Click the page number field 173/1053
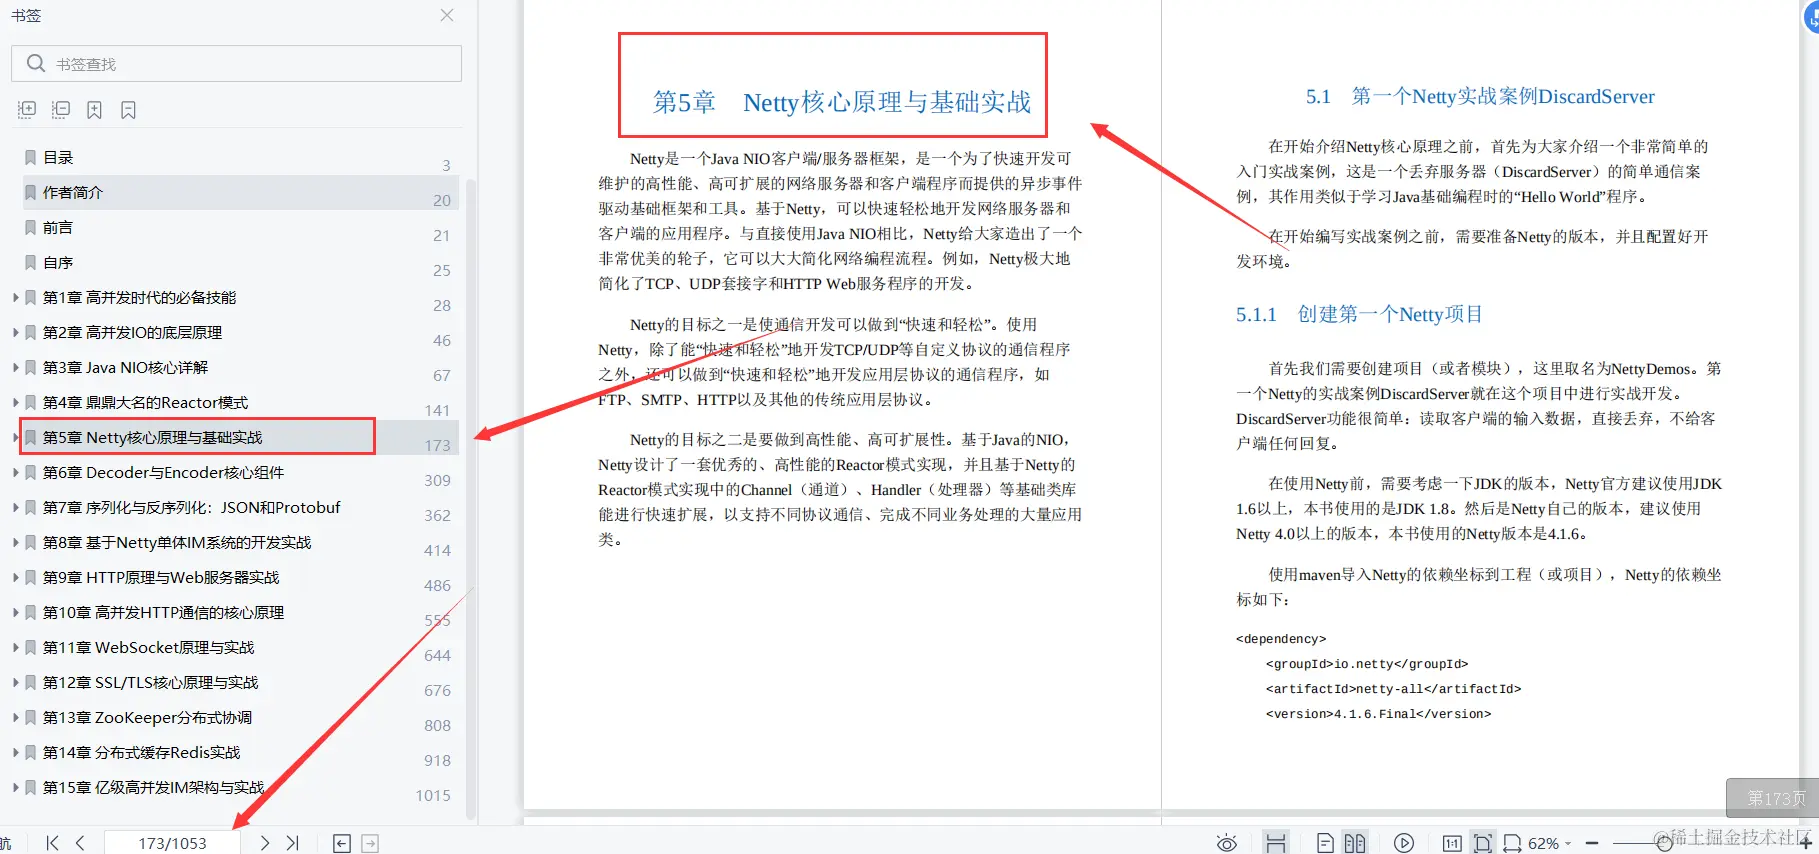The image size is (1819, 854). (172, 843)
